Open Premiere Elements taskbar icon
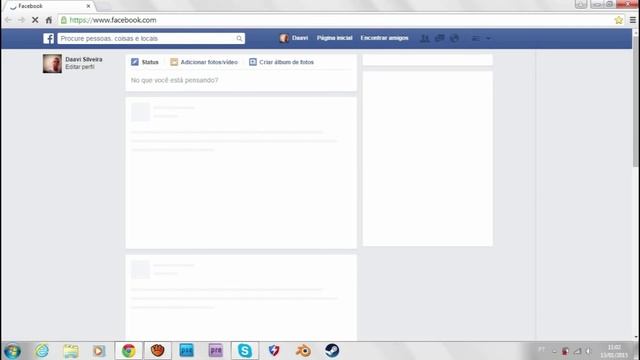This screenshot has height=360, width=640. point(216,351)
